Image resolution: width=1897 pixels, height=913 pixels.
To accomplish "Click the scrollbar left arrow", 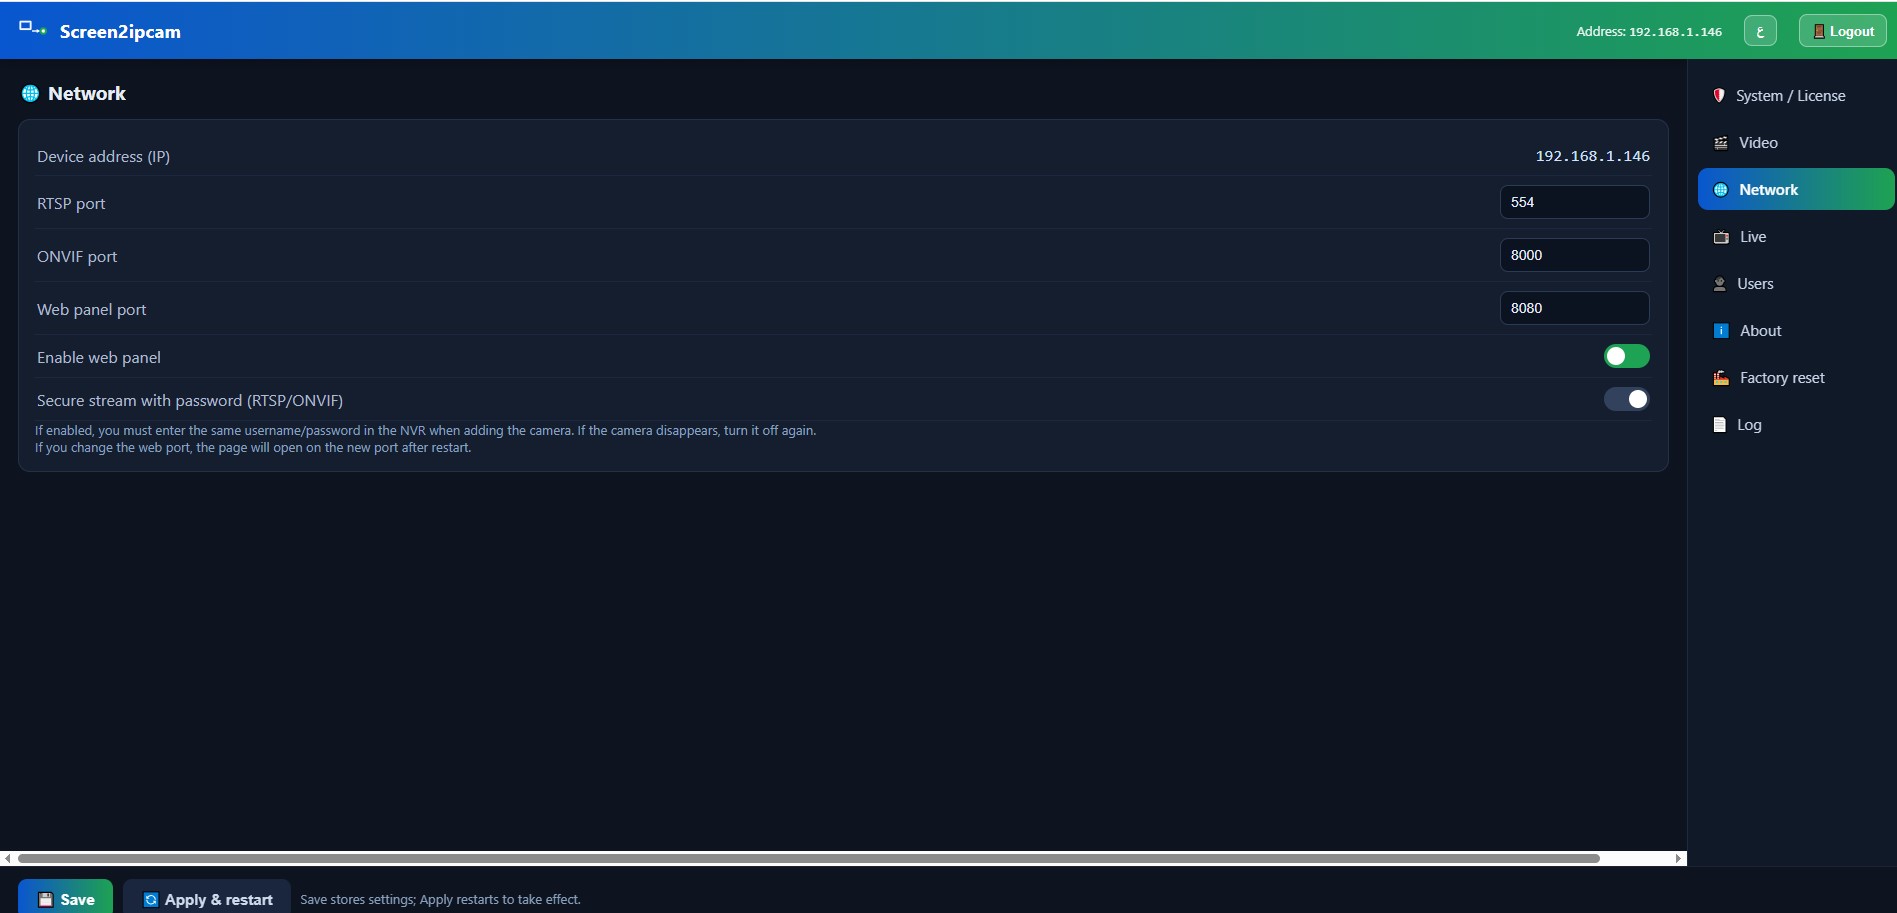I will pos(7,858).
